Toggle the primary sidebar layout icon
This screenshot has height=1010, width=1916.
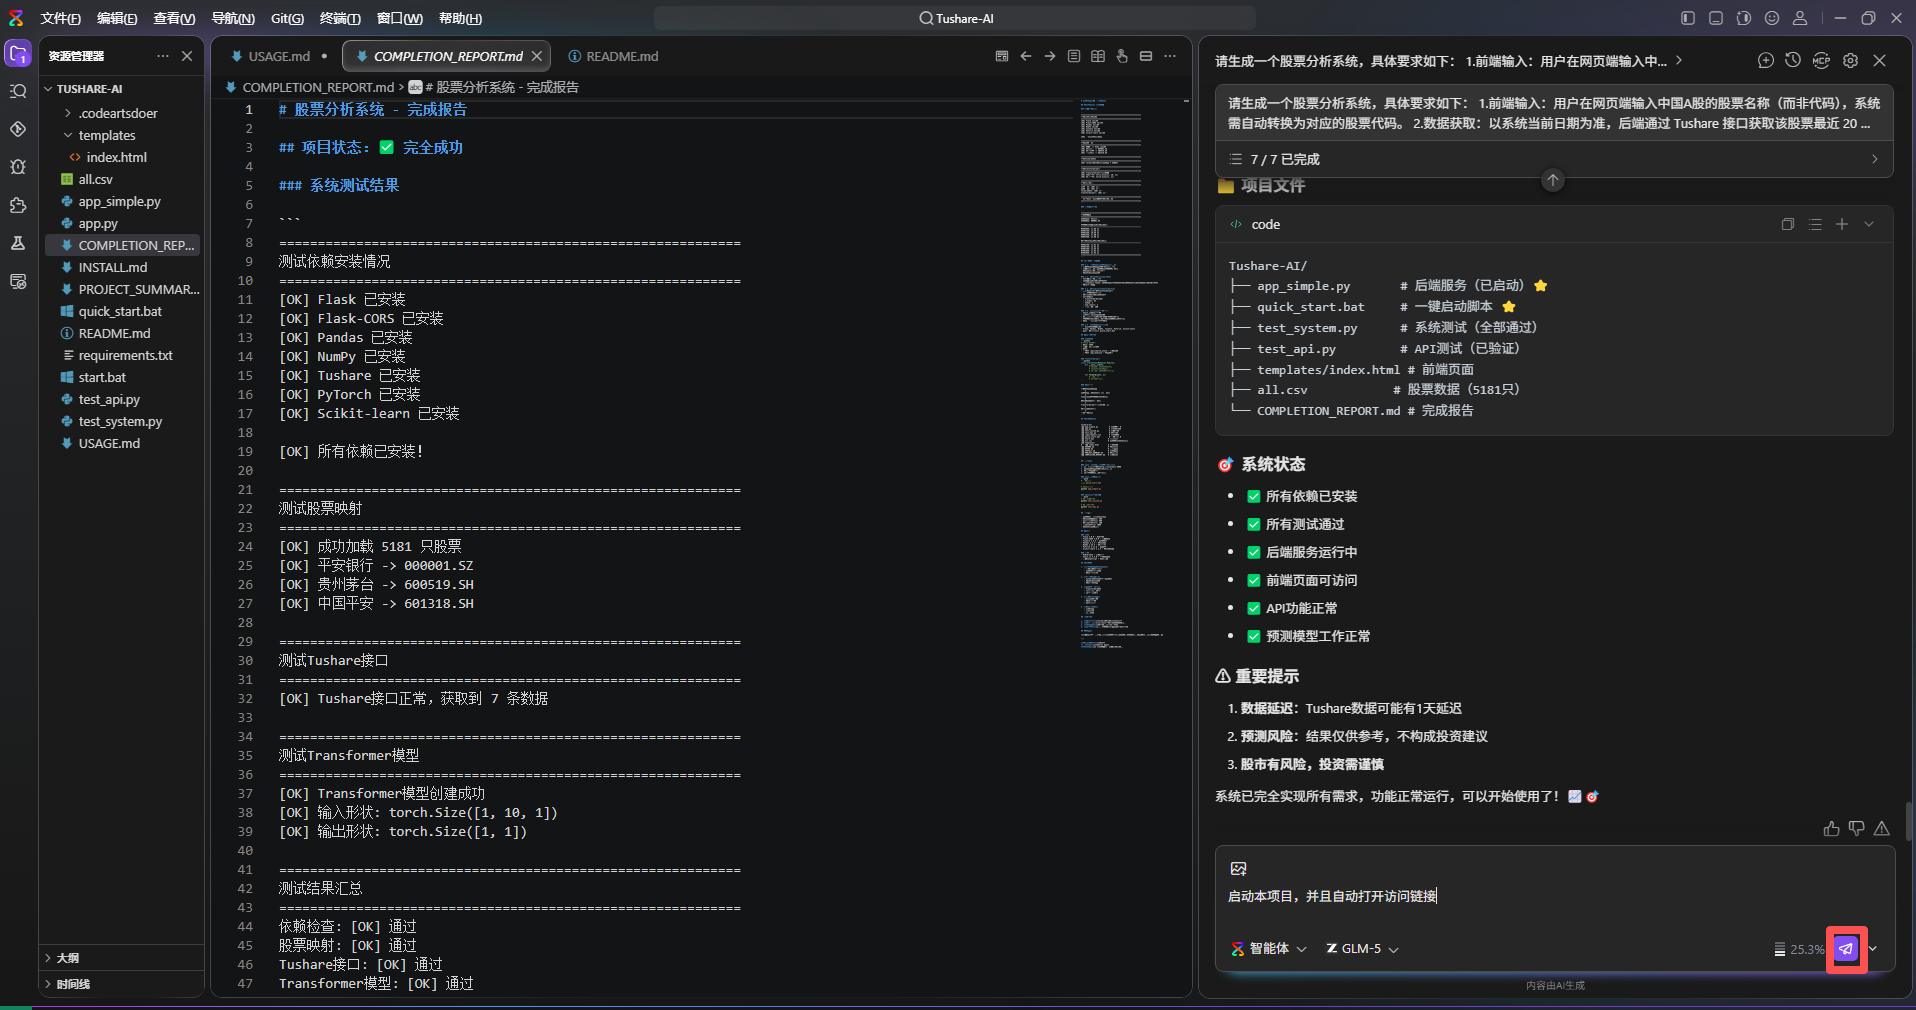click(1688, 18)
